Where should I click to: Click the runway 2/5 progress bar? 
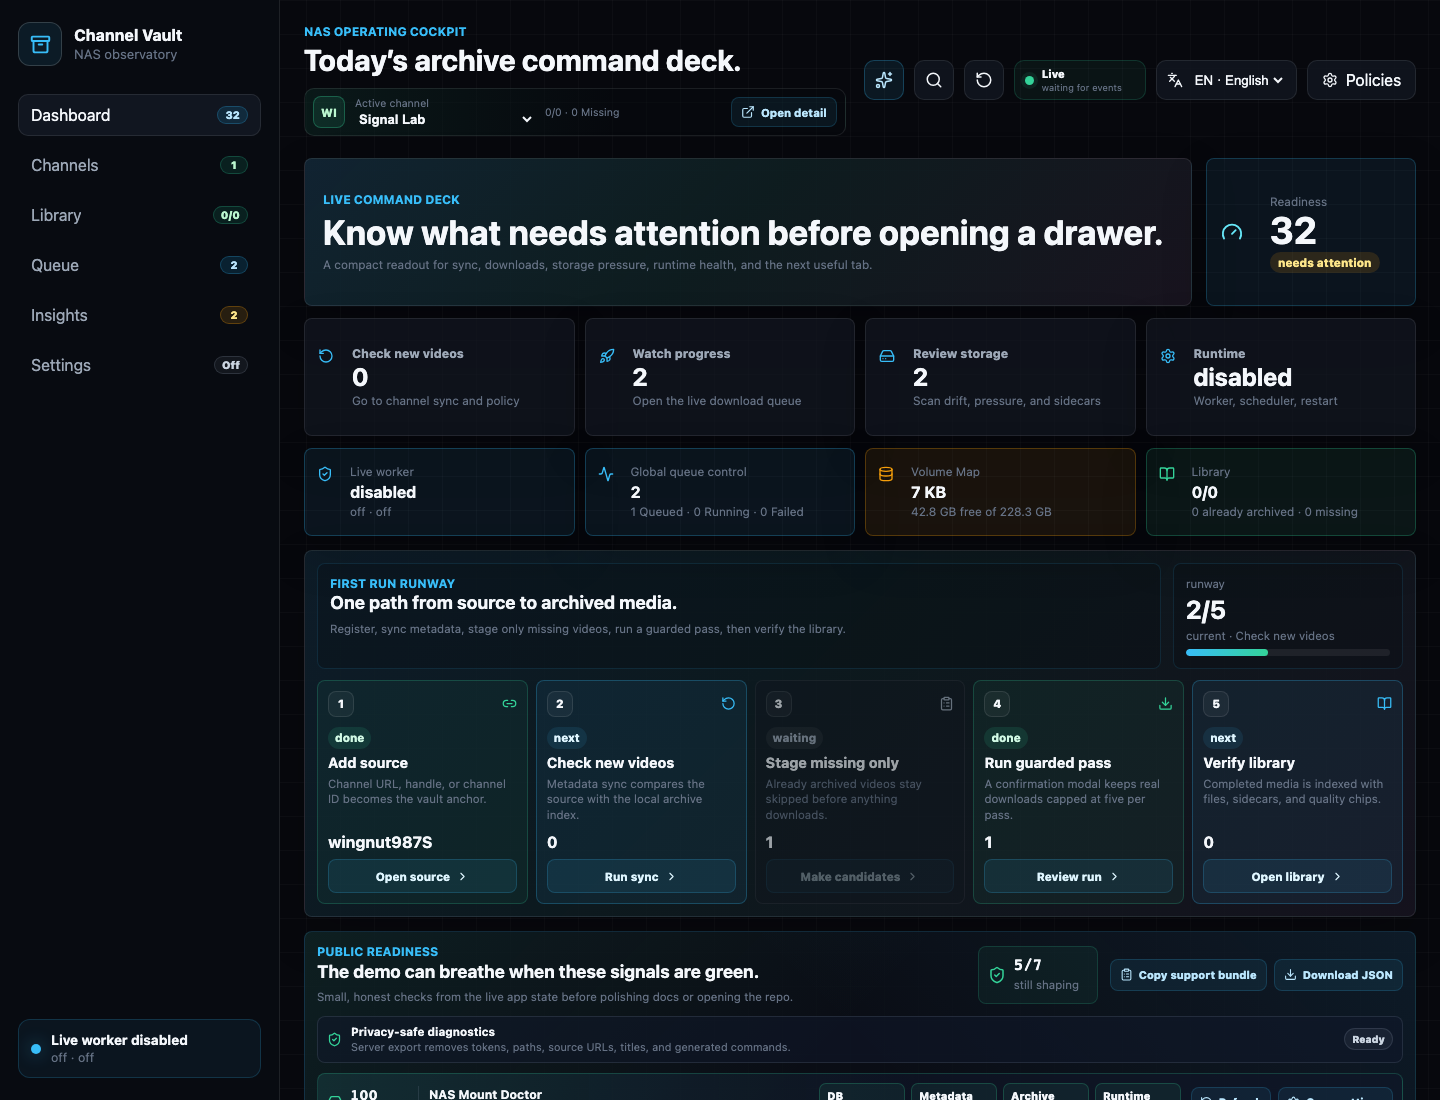point(1288,652)
